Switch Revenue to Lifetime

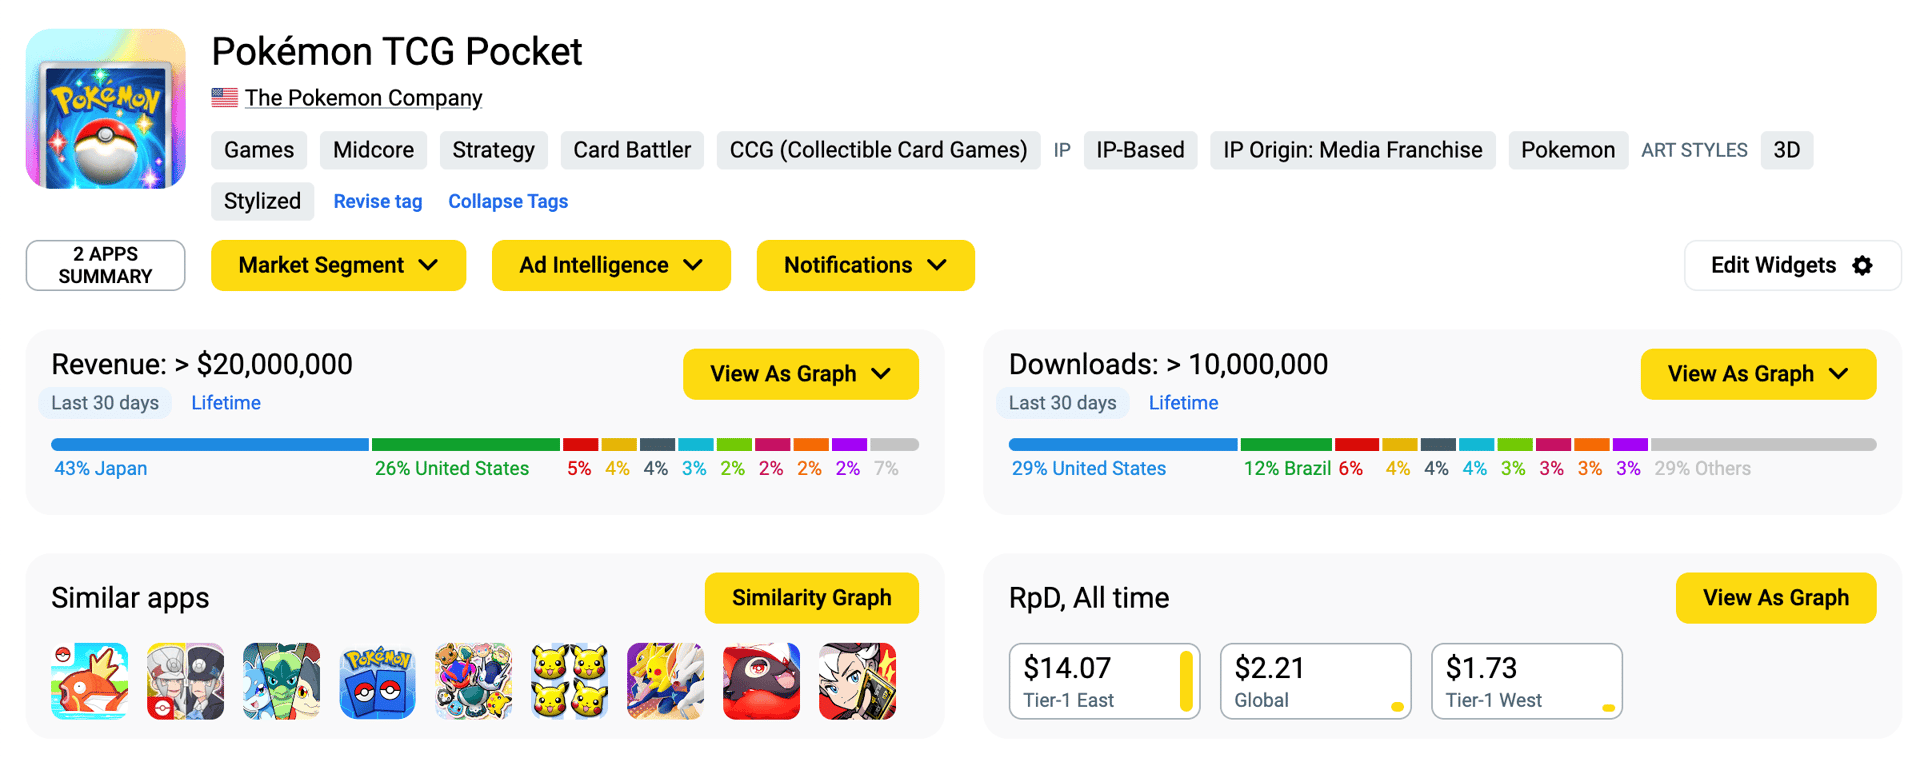(x=226, y=403)
